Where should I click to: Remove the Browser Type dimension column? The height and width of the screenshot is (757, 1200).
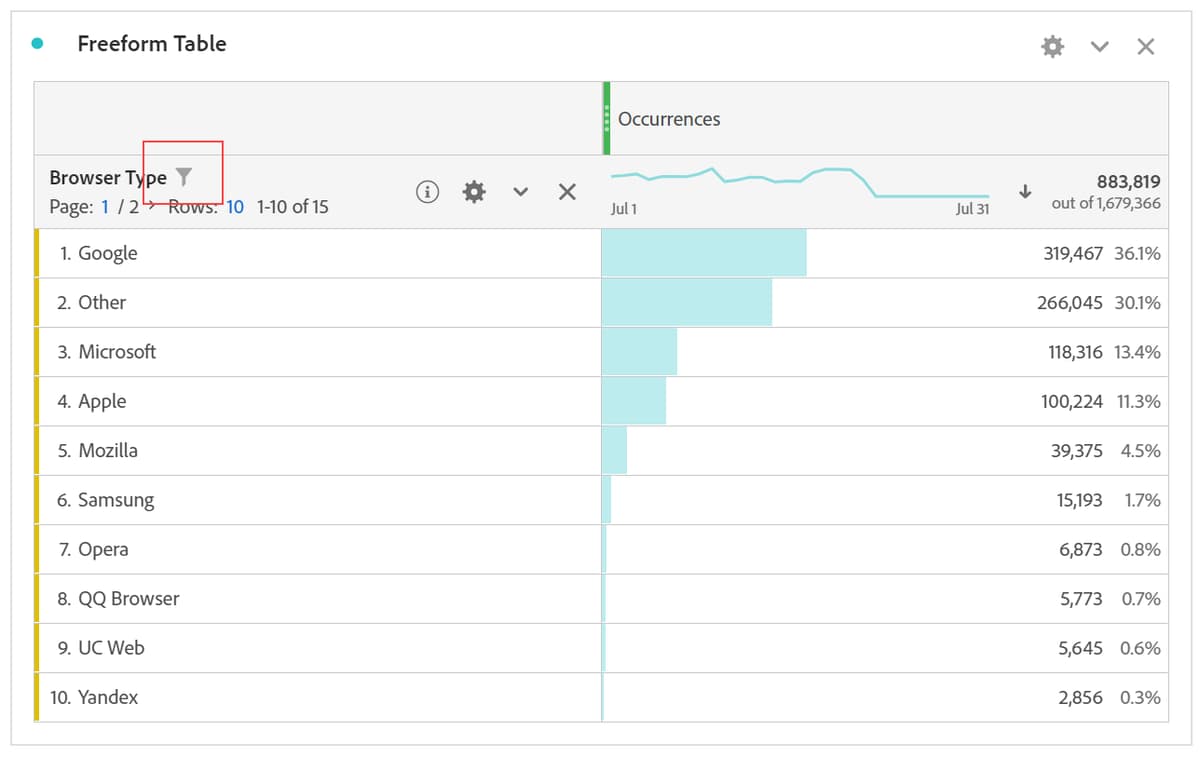[567, 191]
